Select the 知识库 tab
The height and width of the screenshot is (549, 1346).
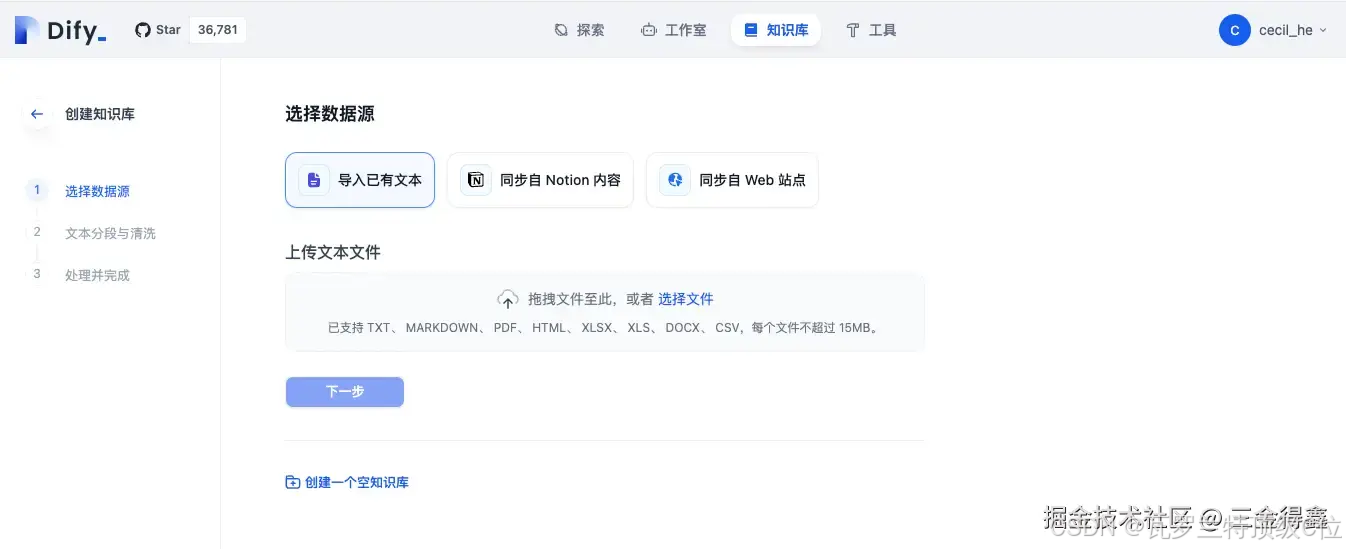(776, 30)
